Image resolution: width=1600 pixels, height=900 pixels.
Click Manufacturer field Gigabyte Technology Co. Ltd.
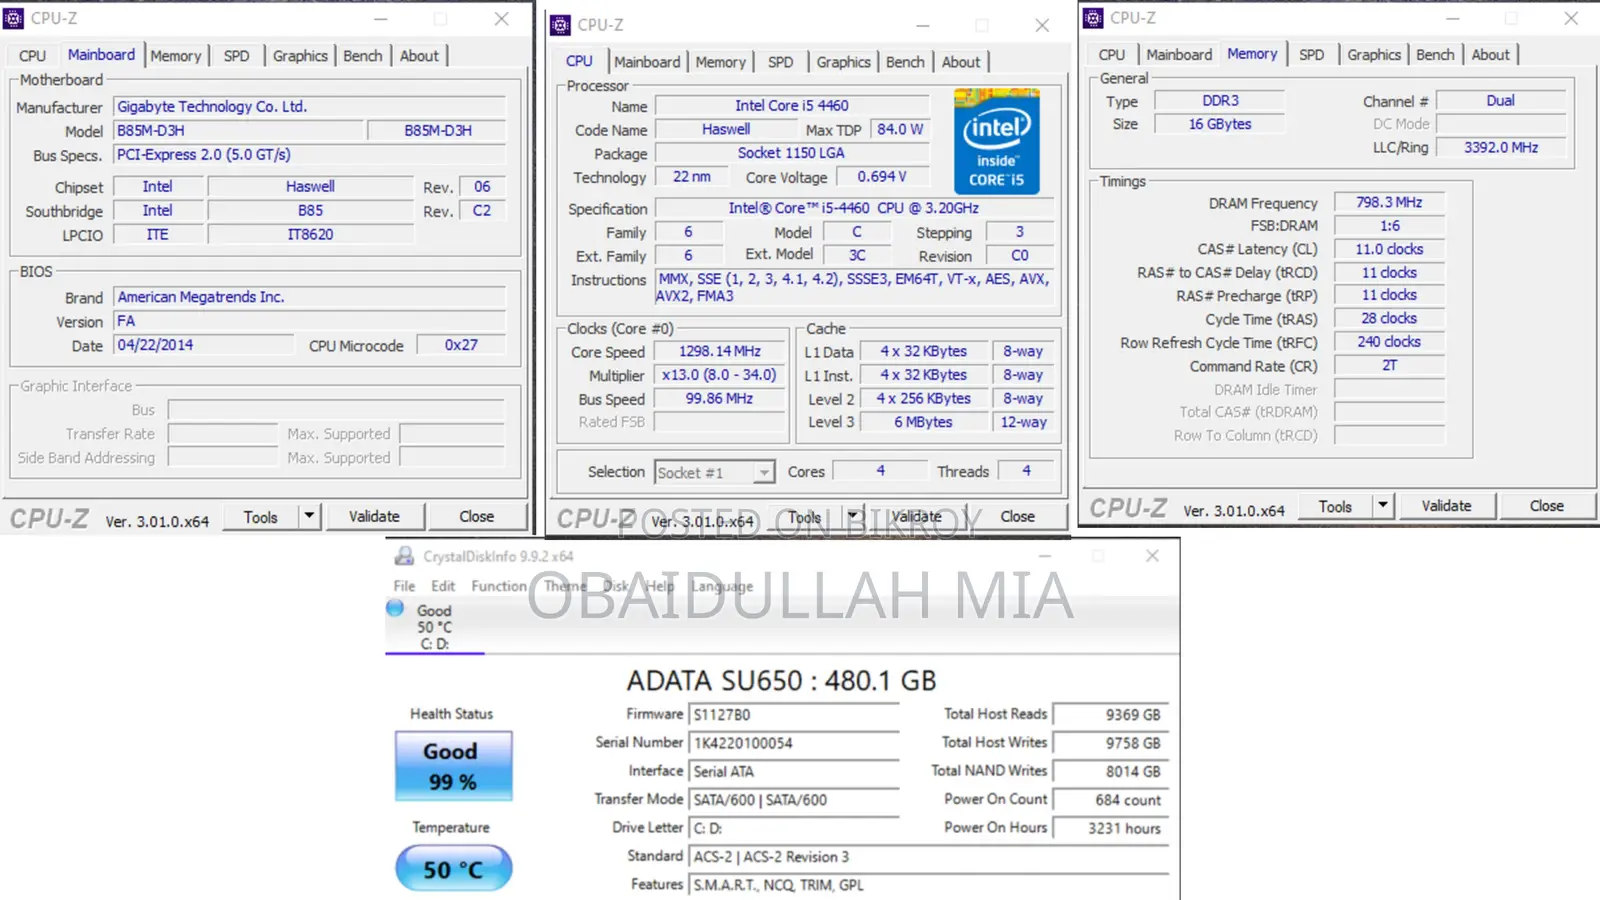click(310, 107)
